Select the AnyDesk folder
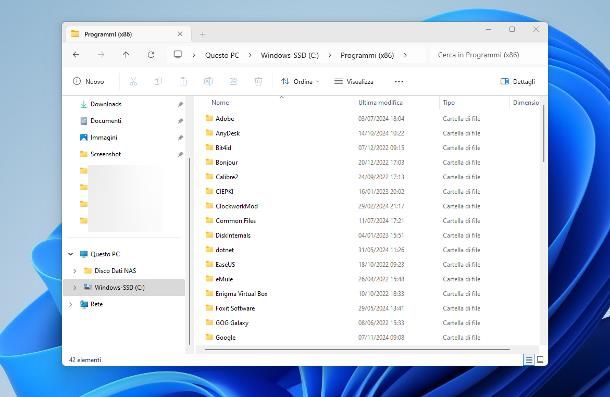The height and width of the screenshot is (397, 610). pyautogui.click(x=228, y=133)
